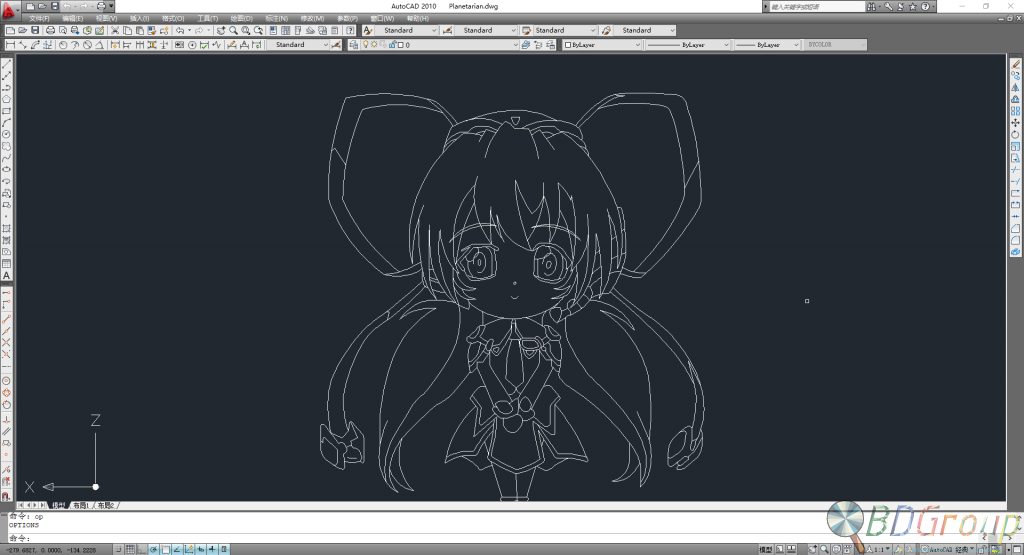This screenshot has height=555, width=1024.
Task: Select the Rotate tool in modify toolbar
Action: (x=1016, y=135)
